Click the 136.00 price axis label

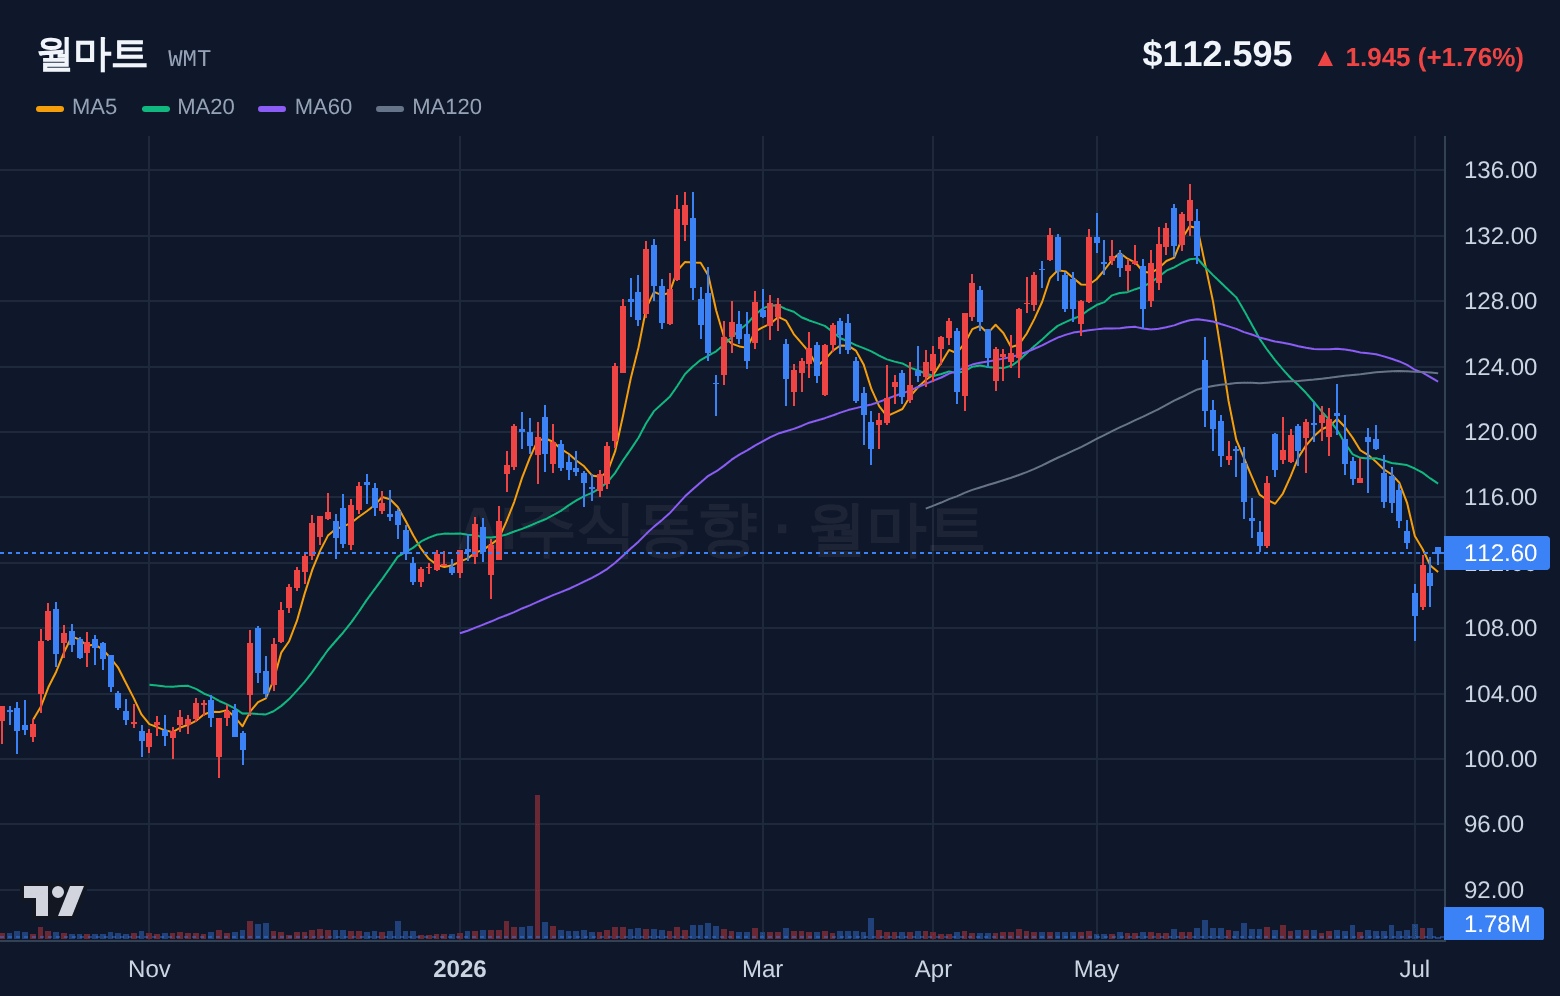click(x=1500, y=170)
